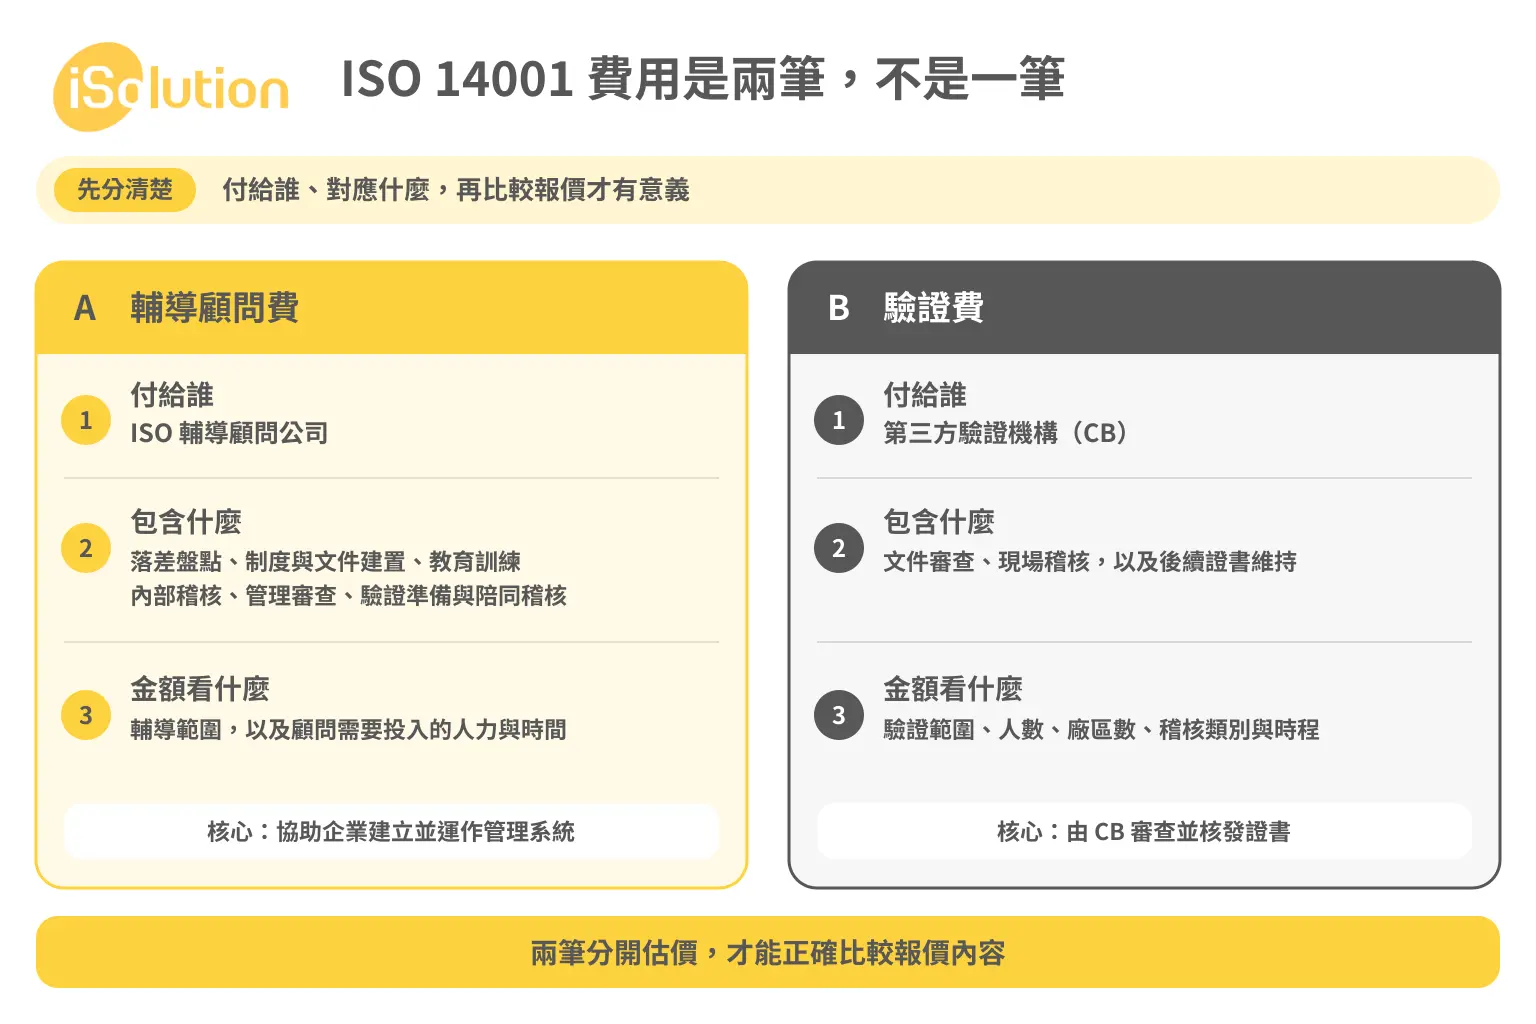The image size is (1536, 1024).
Task: Click the text 驗證範圍、人數、廠區數、稽核類別與時程
Action: tap(1102, 730)
